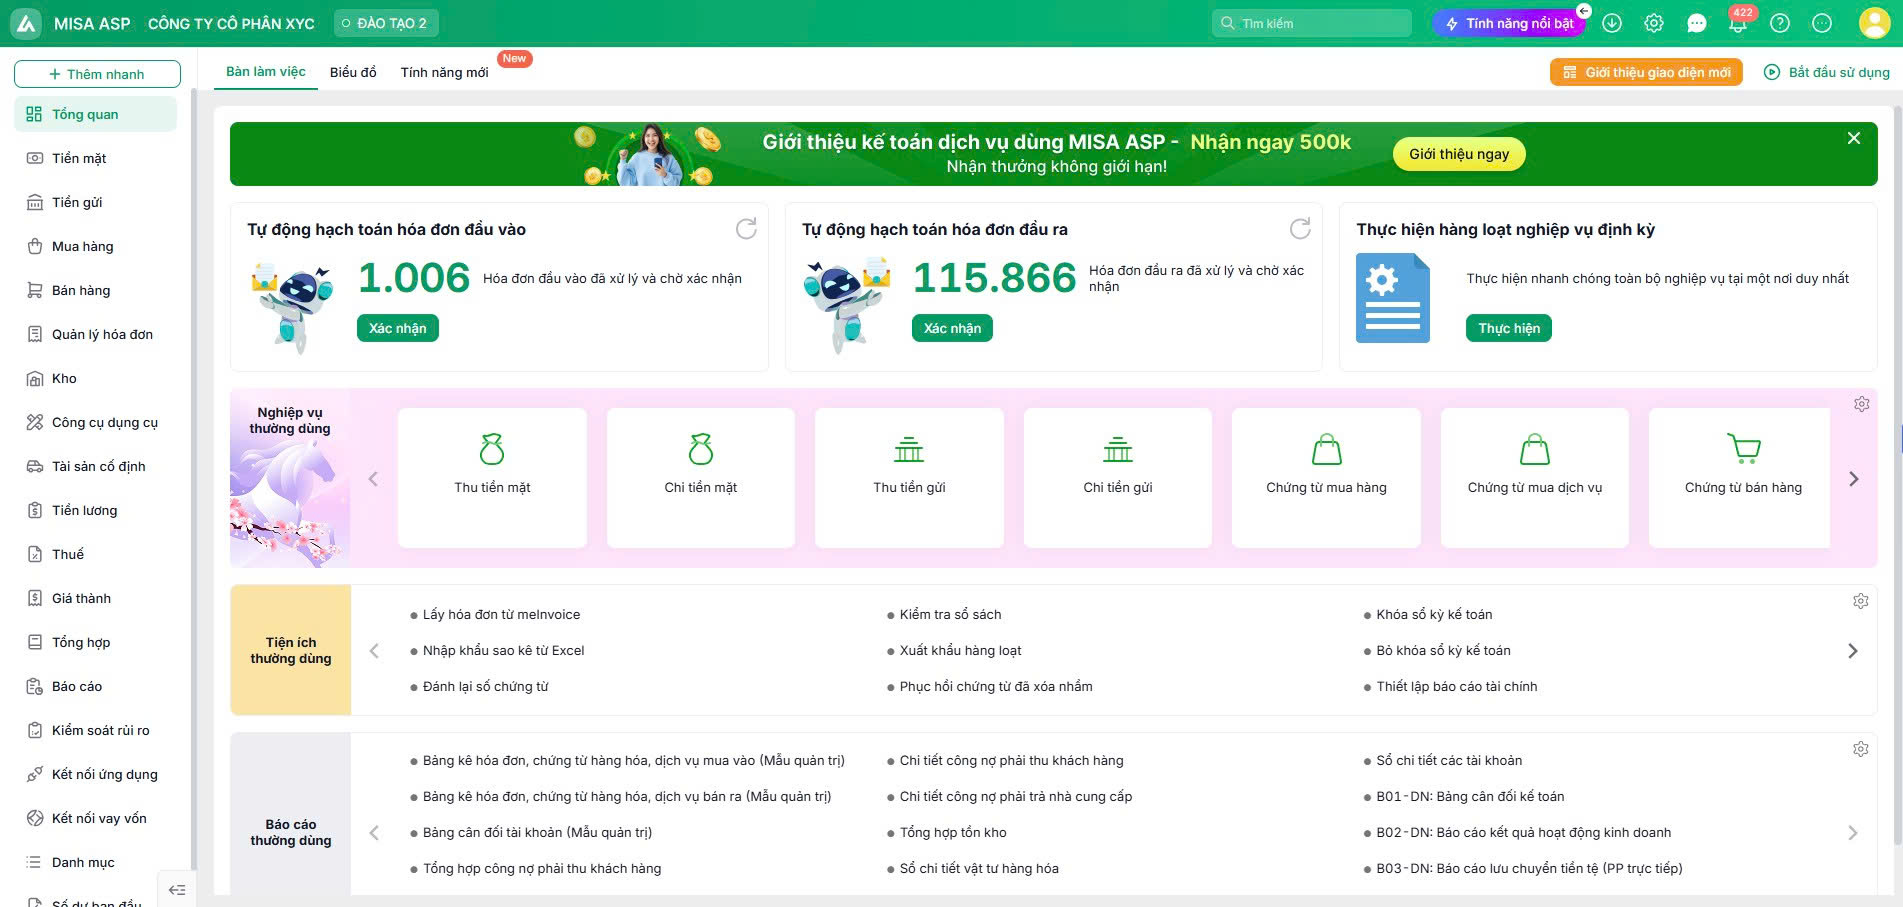
Task: Open 'B01-DN: Bảng cân đối kế toán' report
Action: [1470, 797]
